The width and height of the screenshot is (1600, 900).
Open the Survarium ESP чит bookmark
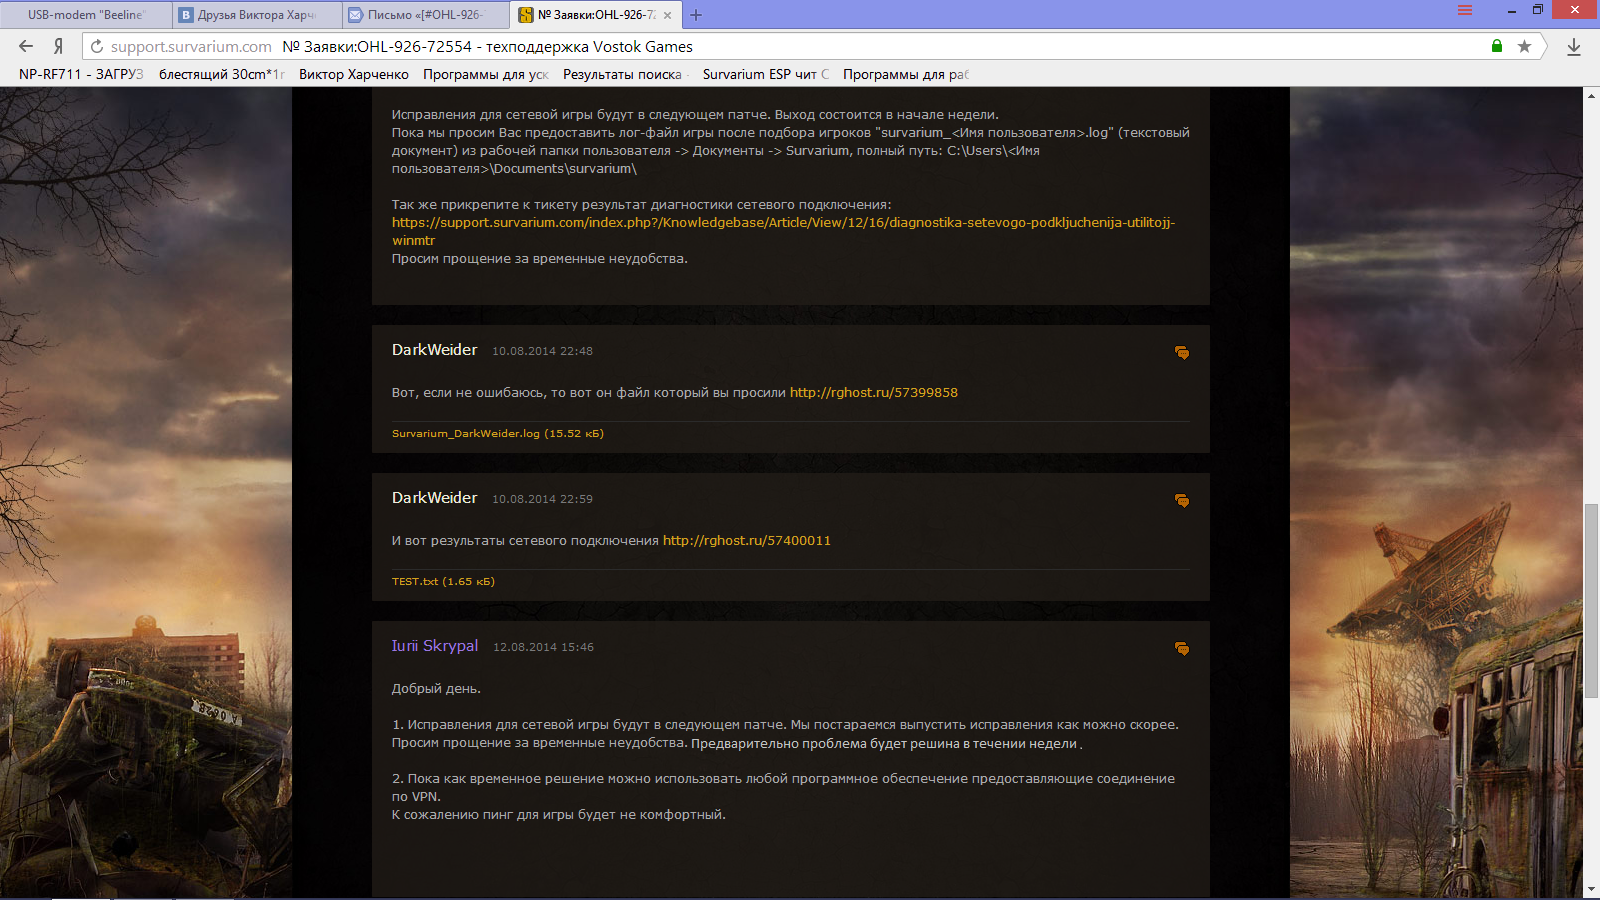(766, 74)
